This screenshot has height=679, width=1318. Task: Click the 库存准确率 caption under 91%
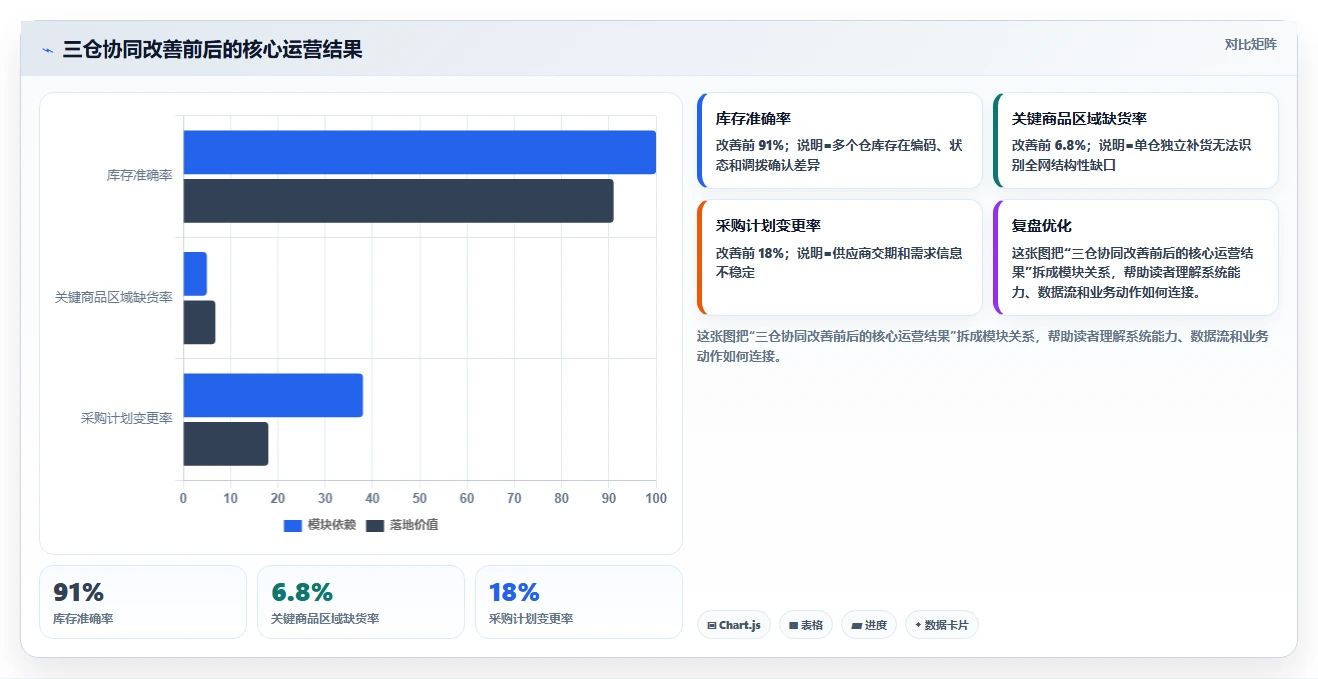83,619
